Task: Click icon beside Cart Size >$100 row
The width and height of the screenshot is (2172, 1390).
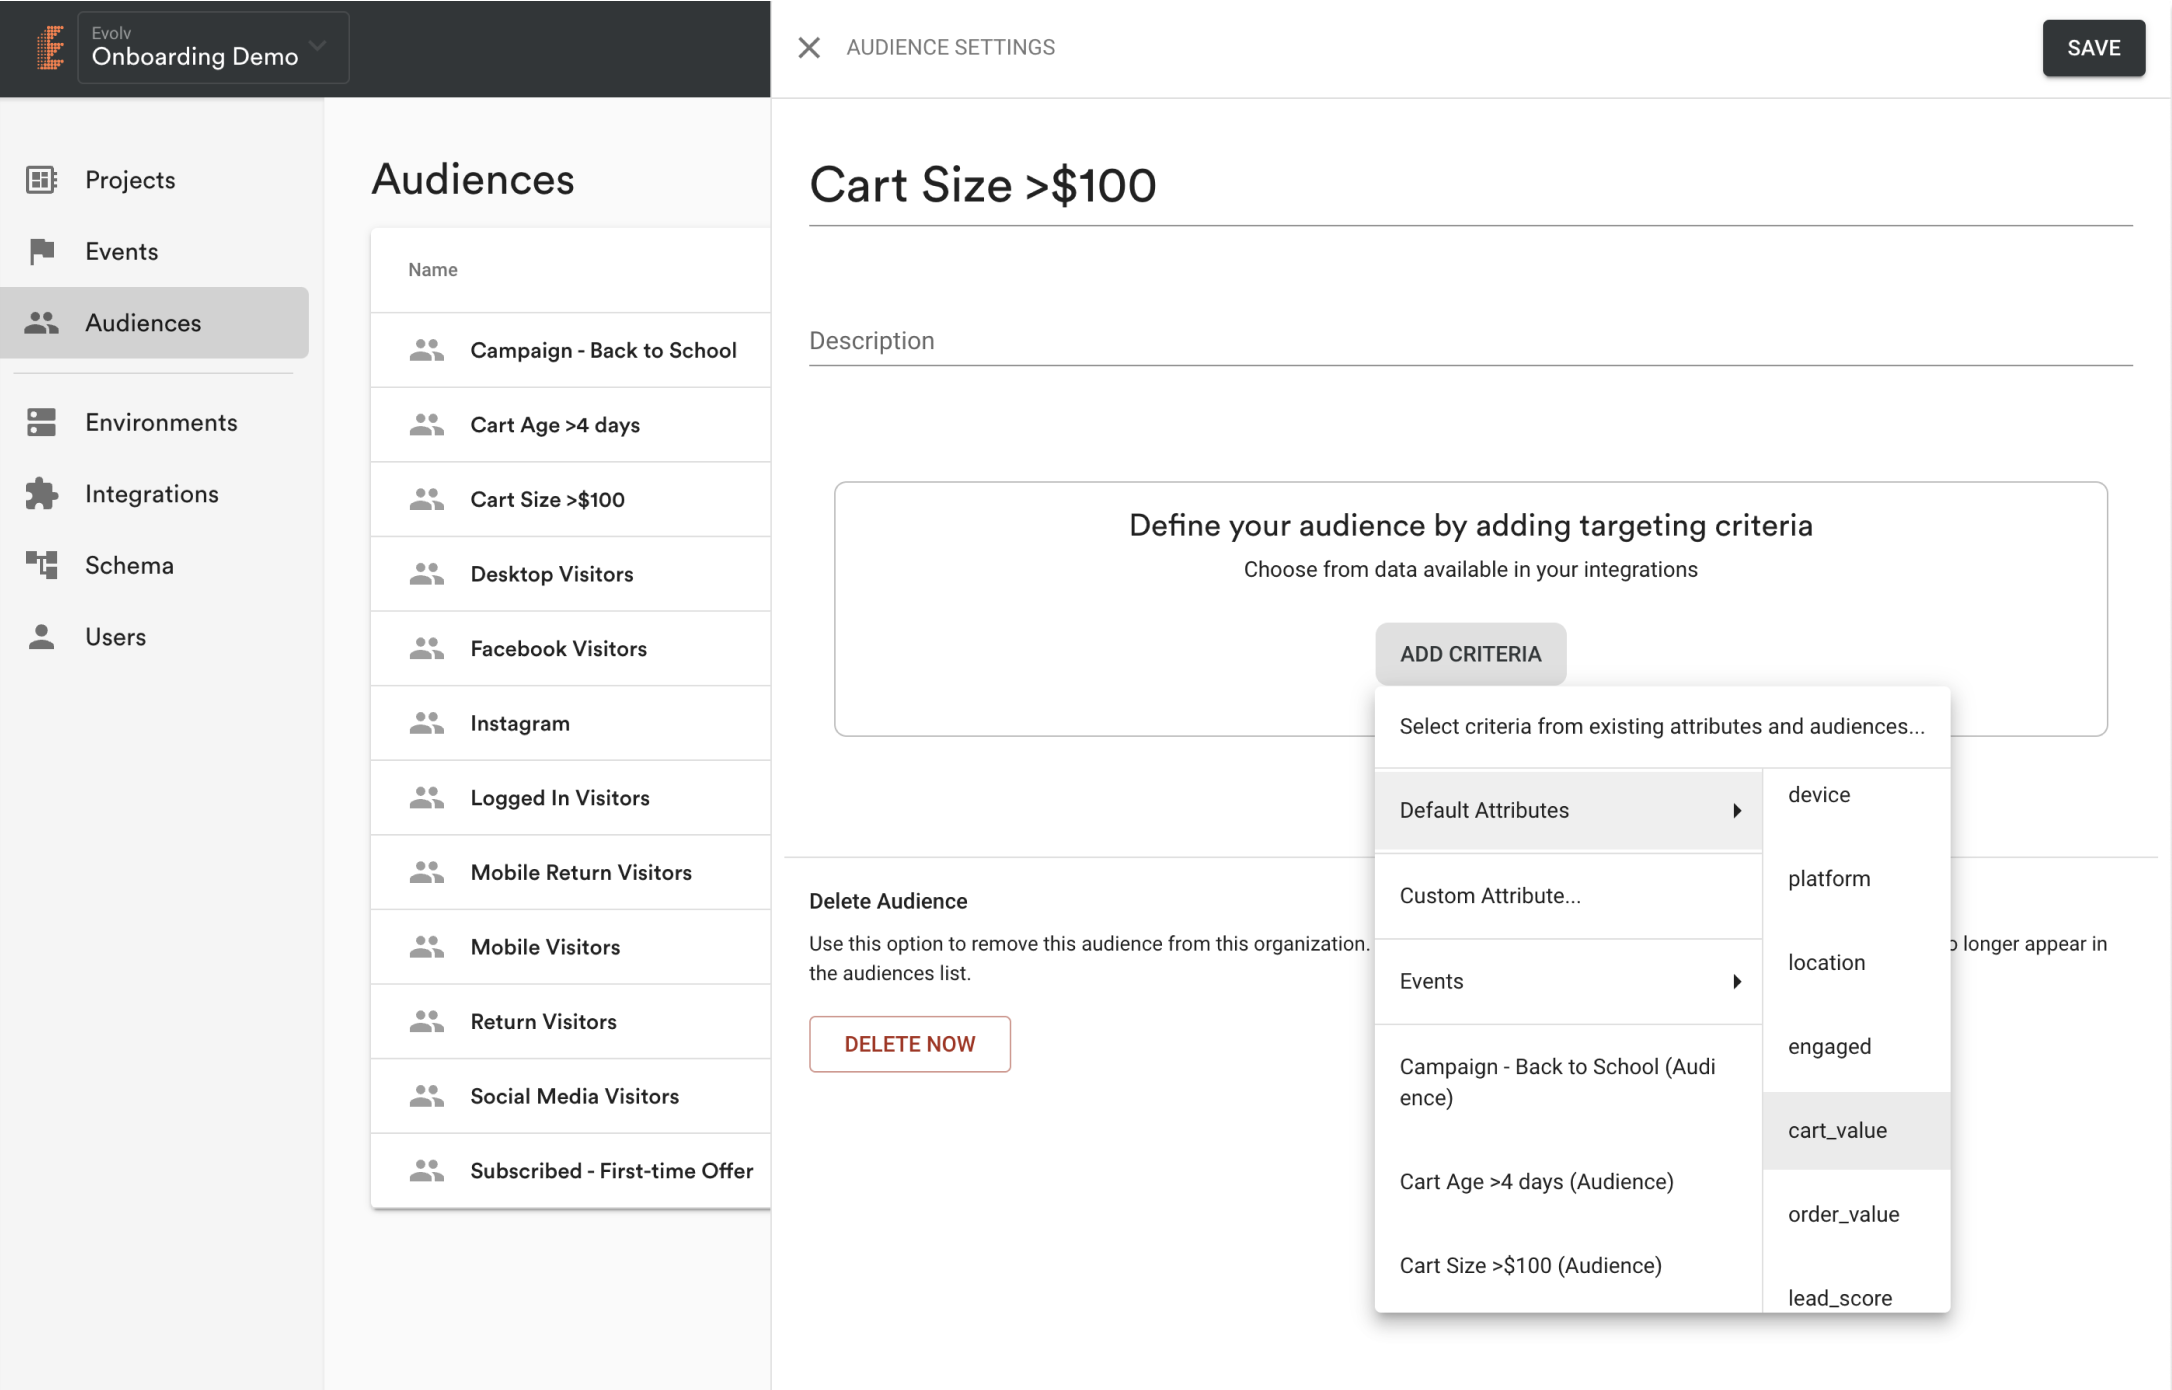Action: (427, 499)
